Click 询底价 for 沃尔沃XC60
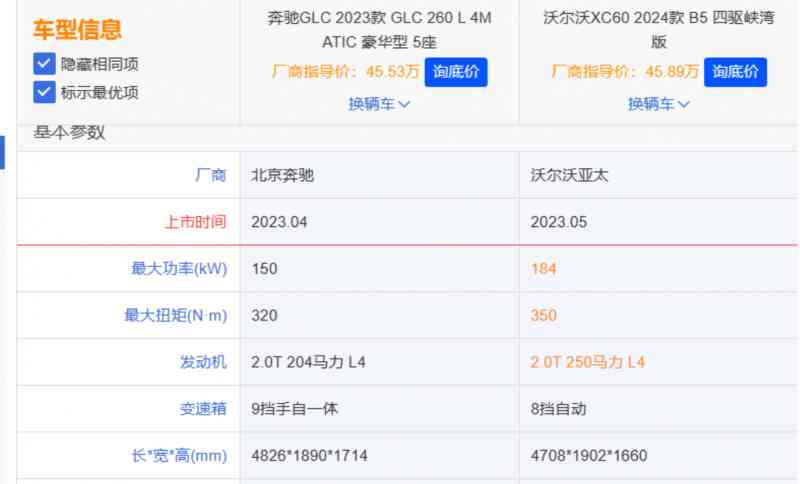Image resolution: width=800 pixels, height=484 pixels. coord(735,72)
